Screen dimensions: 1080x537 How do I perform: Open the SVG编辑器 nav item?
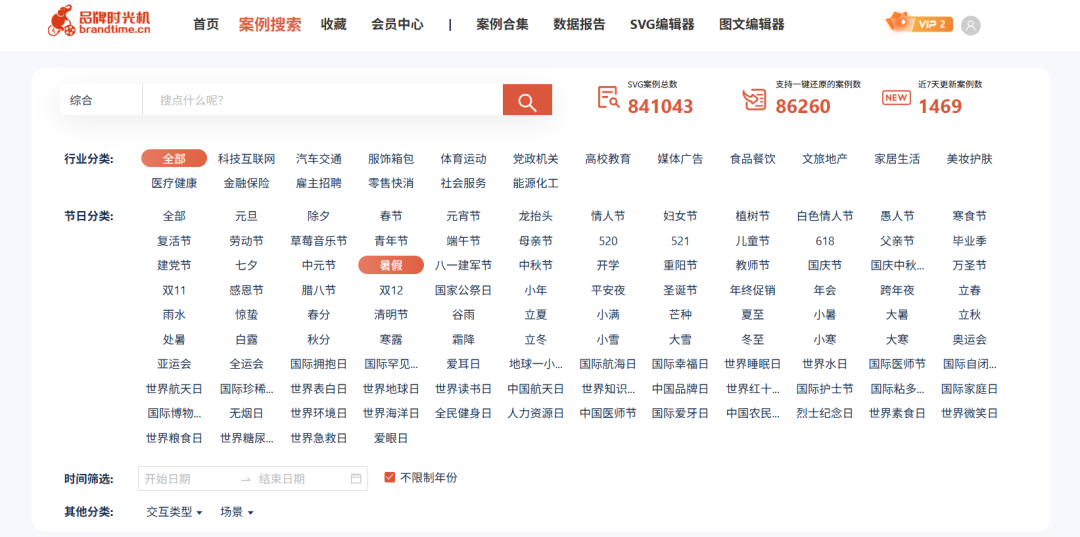coord(662,24)
